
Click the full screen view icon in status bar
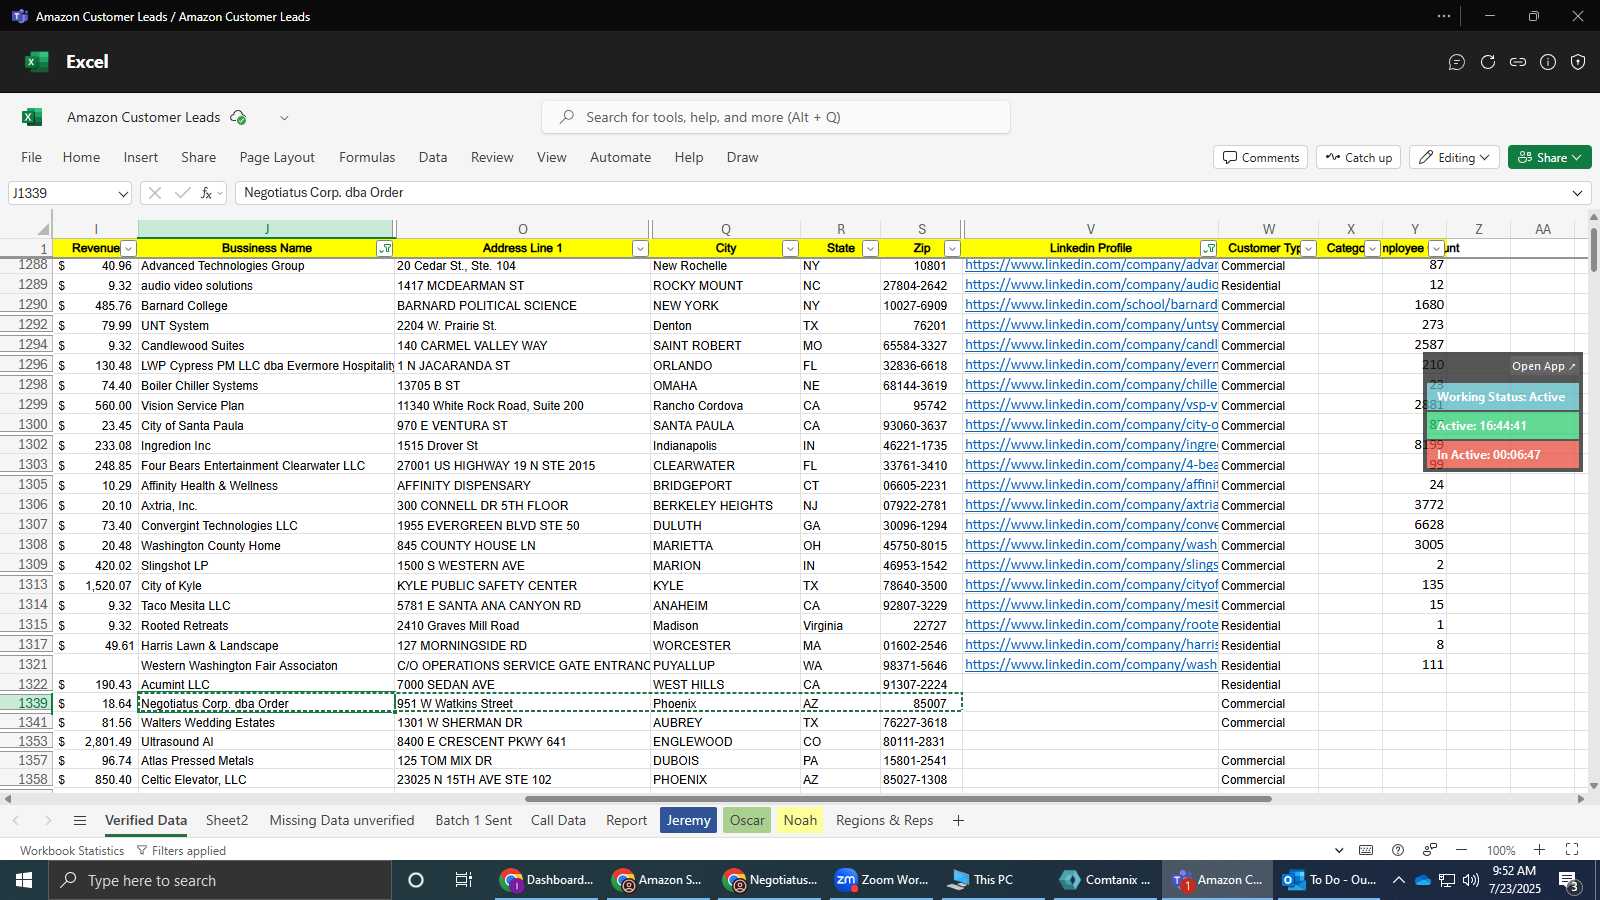point(1572,850)
